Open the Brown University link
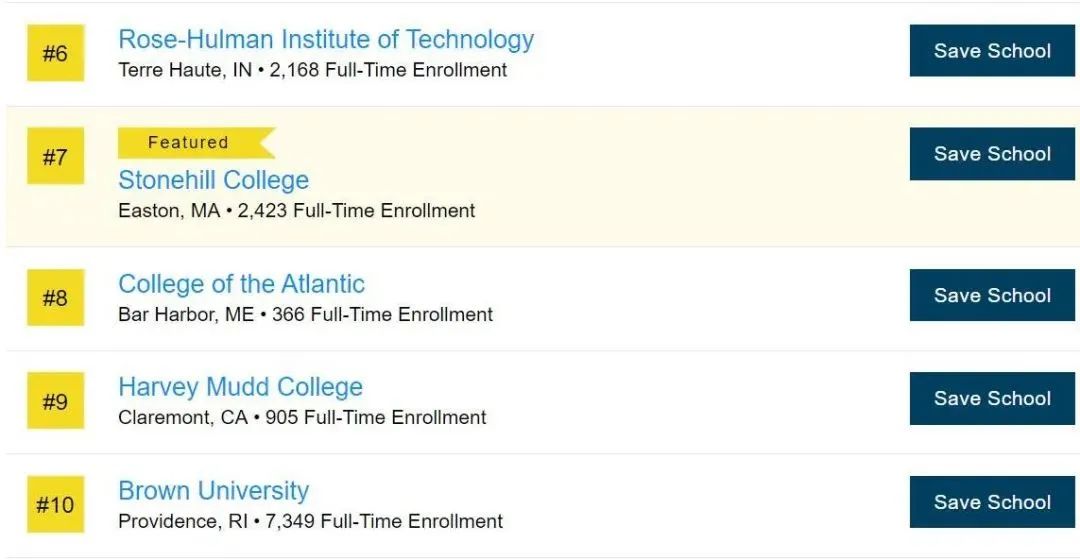The height and width of the screenshot is (560, 1080). coord(214,490)
